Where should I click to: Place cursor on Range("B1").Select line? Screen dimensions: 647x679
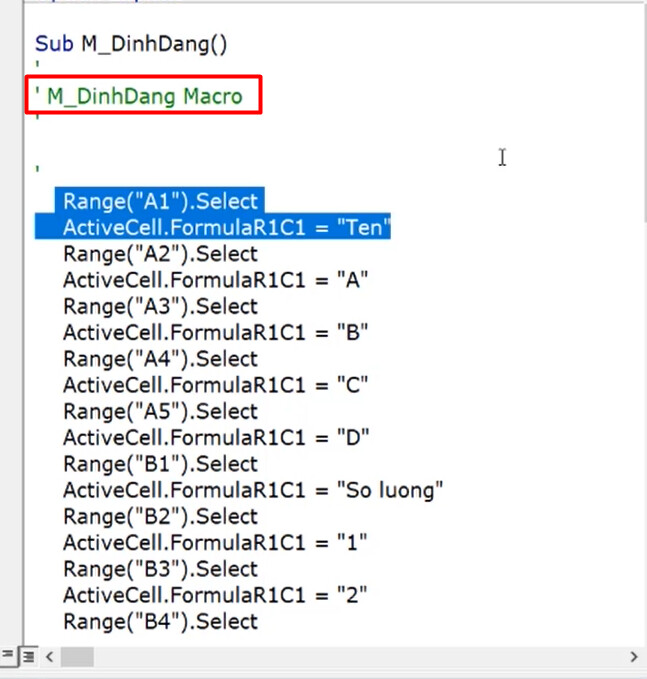(160, 464)
